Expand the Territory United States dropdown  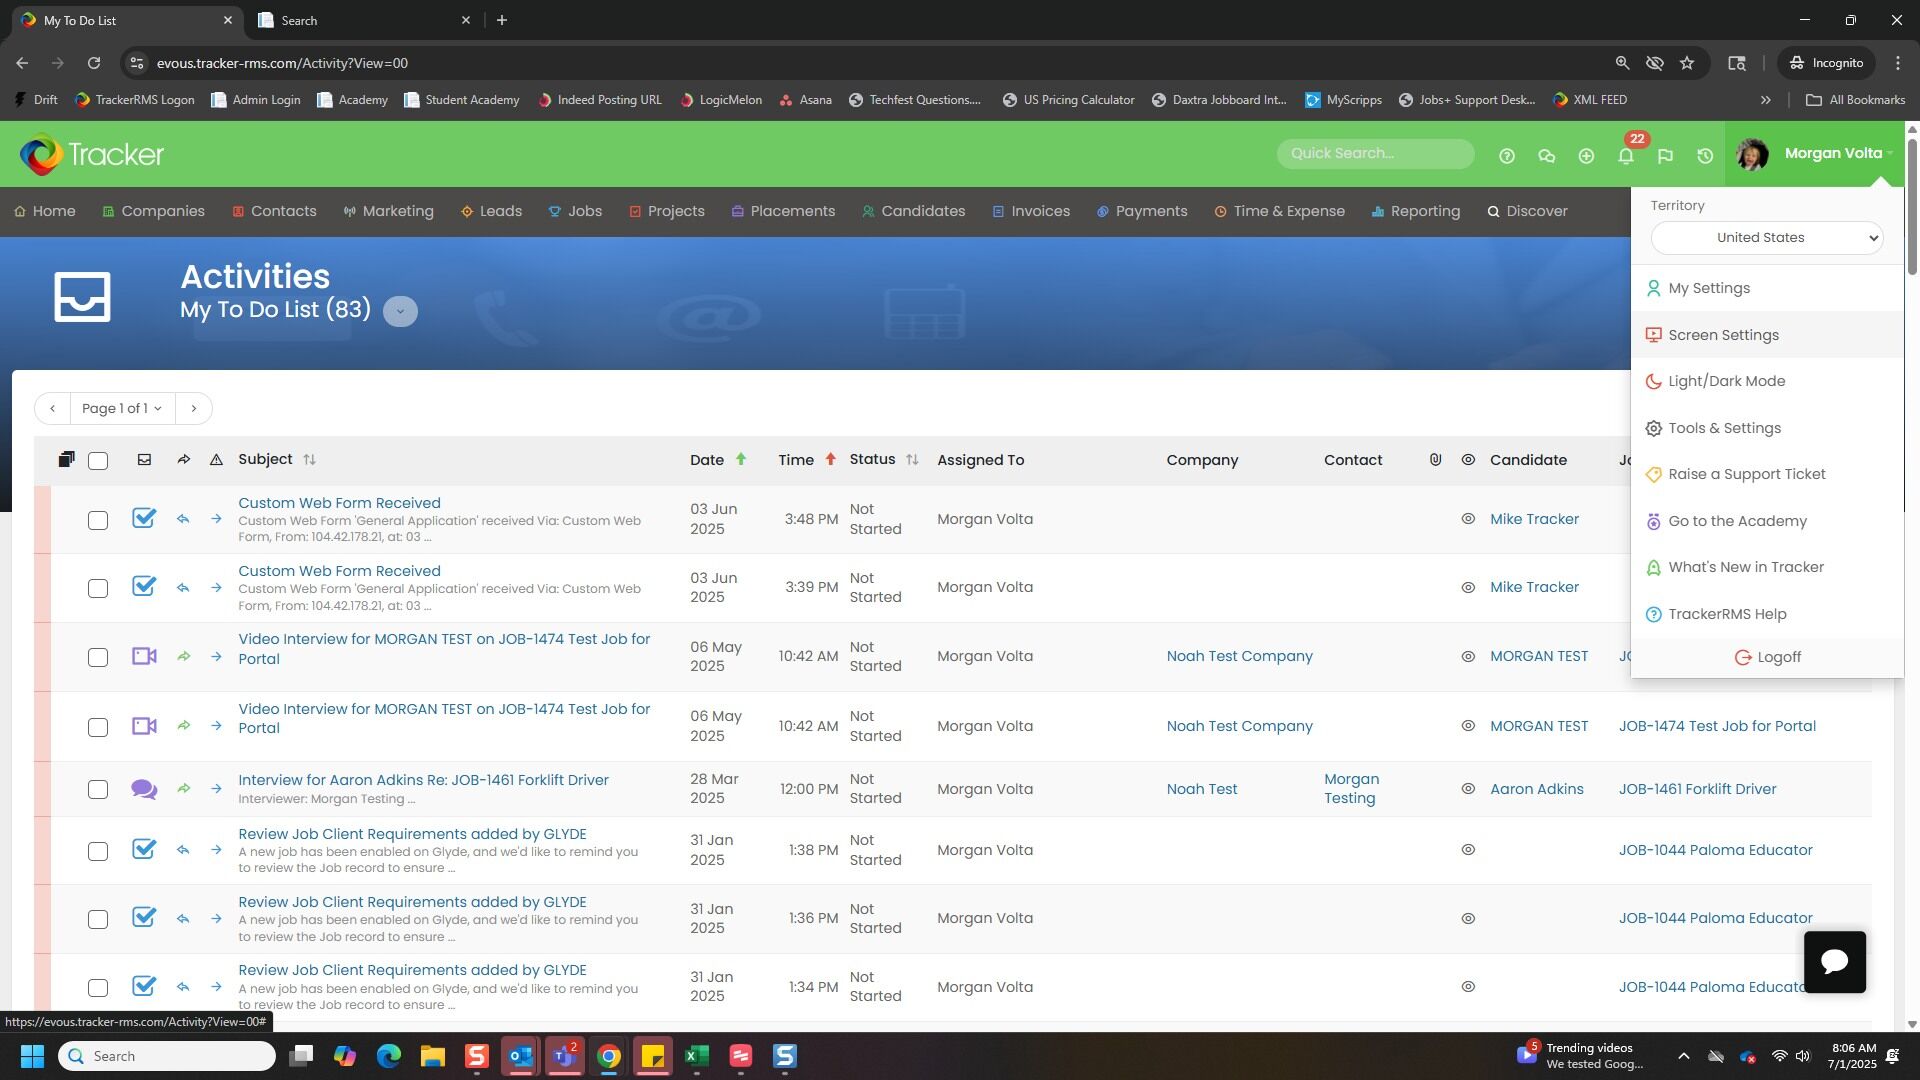click(1766, 238)
